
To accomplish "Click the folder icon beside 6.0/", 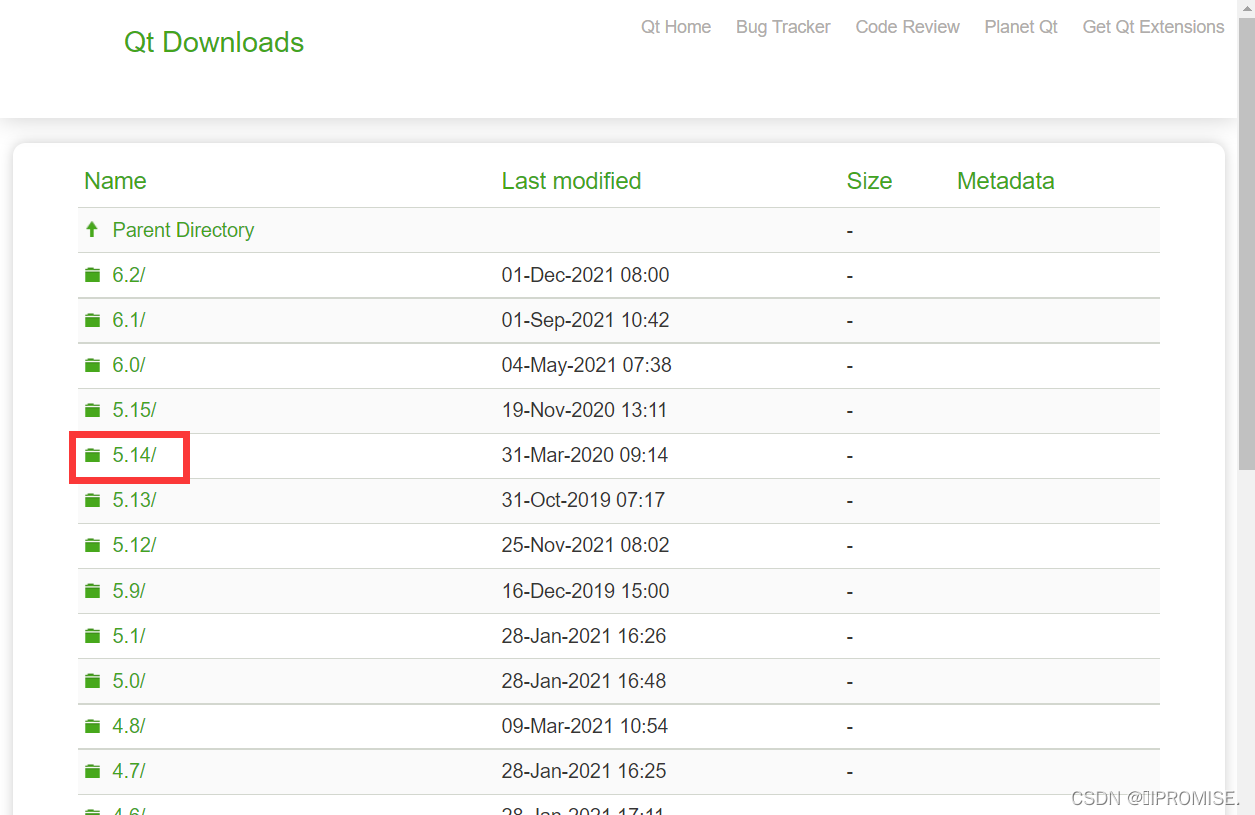I will pyautogui.click(x=92, y=365).
